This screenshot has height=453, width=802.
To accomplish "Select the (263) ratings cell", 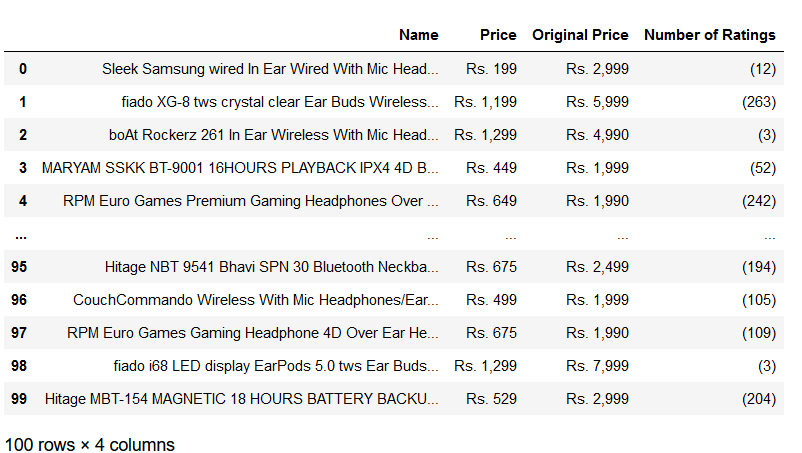I will [759, 102].
